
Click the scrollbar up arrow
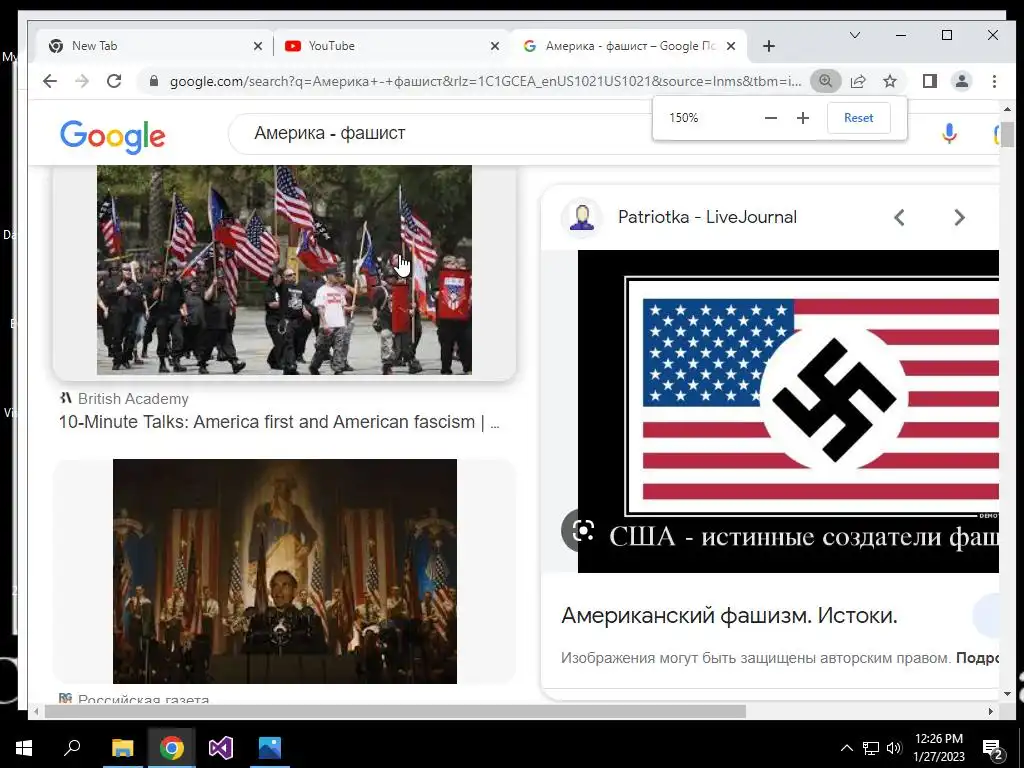(1007, 109)
